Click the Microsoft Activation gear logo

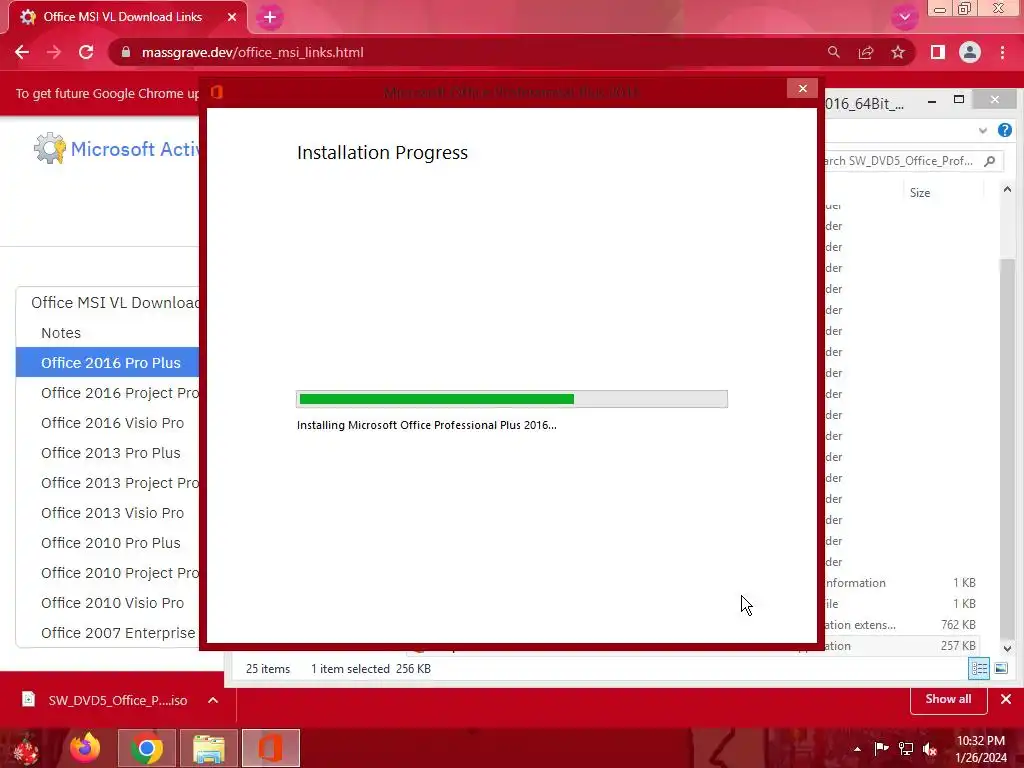(50, 148)
